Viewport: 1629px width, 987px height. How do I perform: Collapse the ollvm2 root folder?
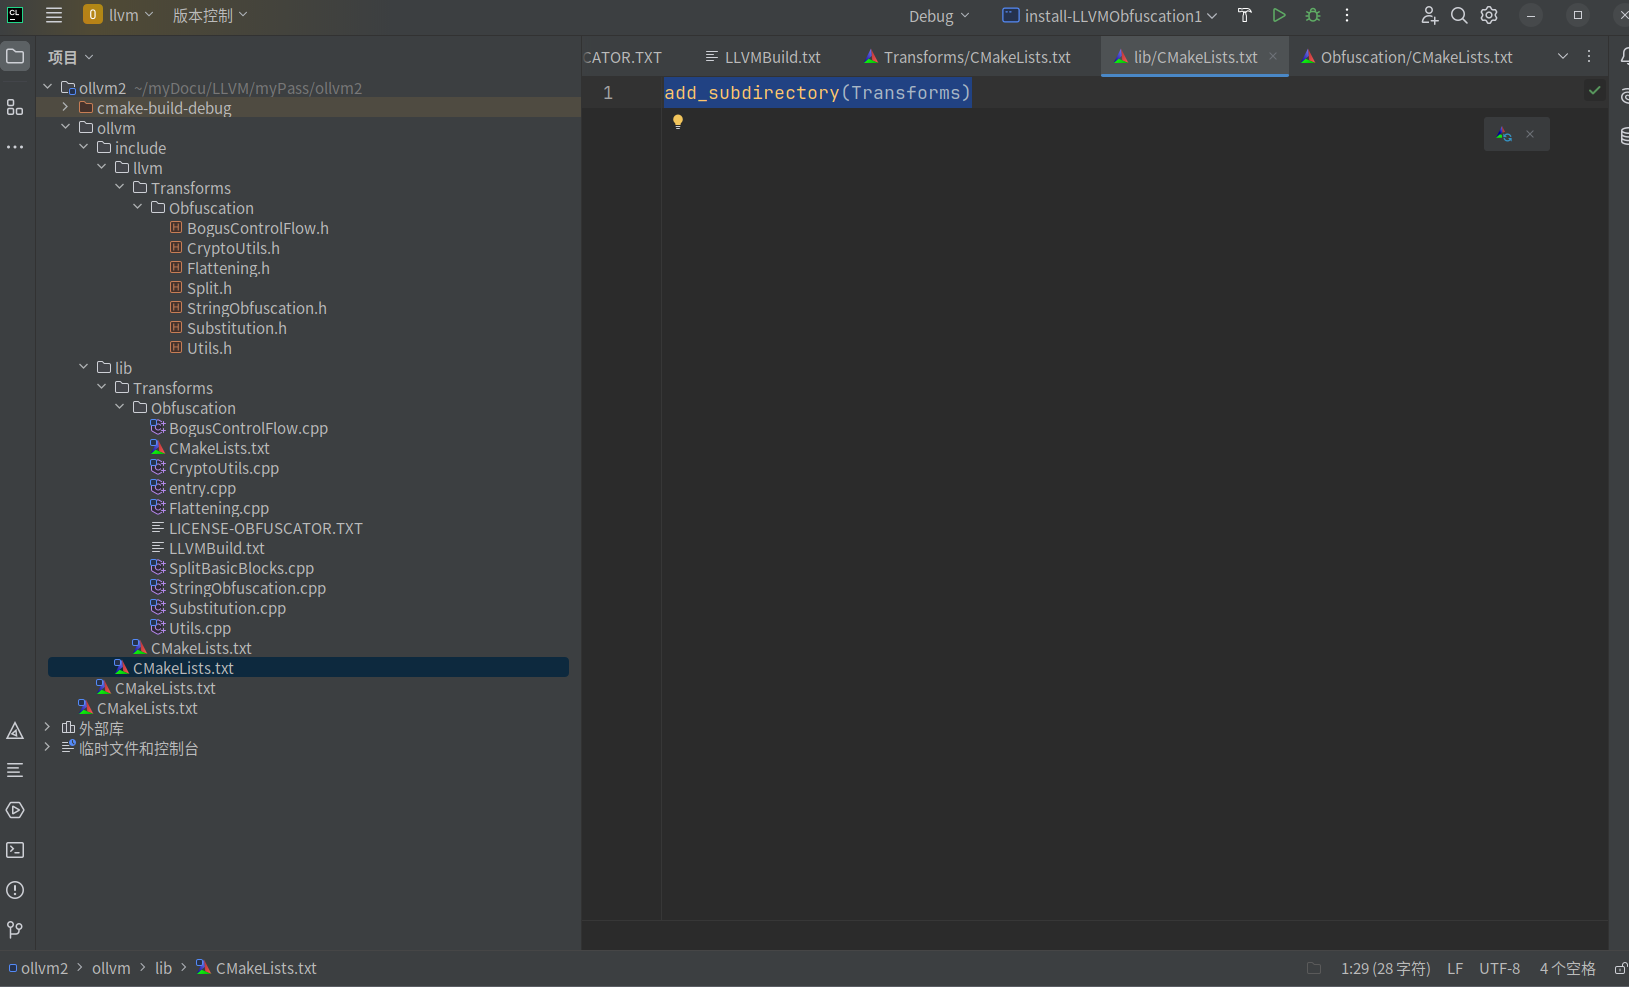(47, 87)
